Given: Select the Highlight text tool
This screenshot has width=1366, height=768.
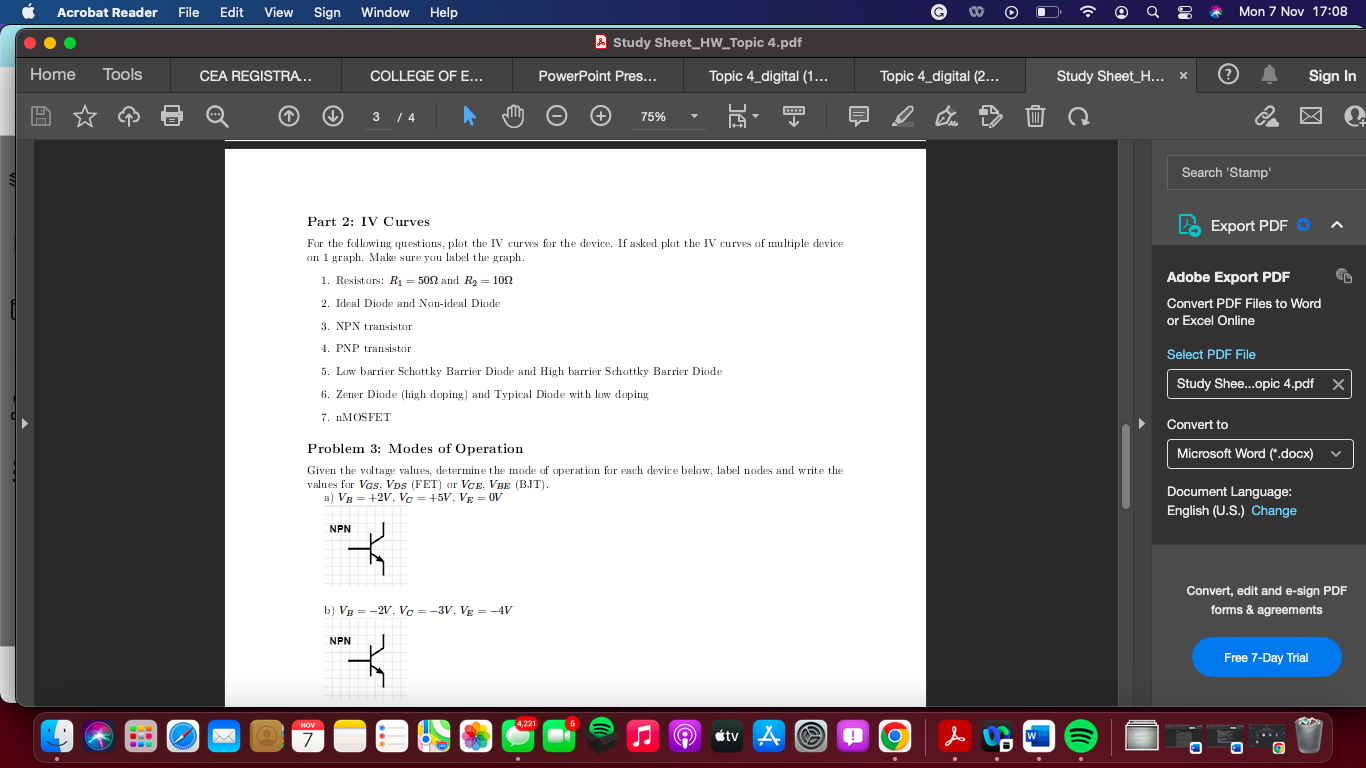Looking at the screenshot, I should pyautogui.click(x=902, y=116).
